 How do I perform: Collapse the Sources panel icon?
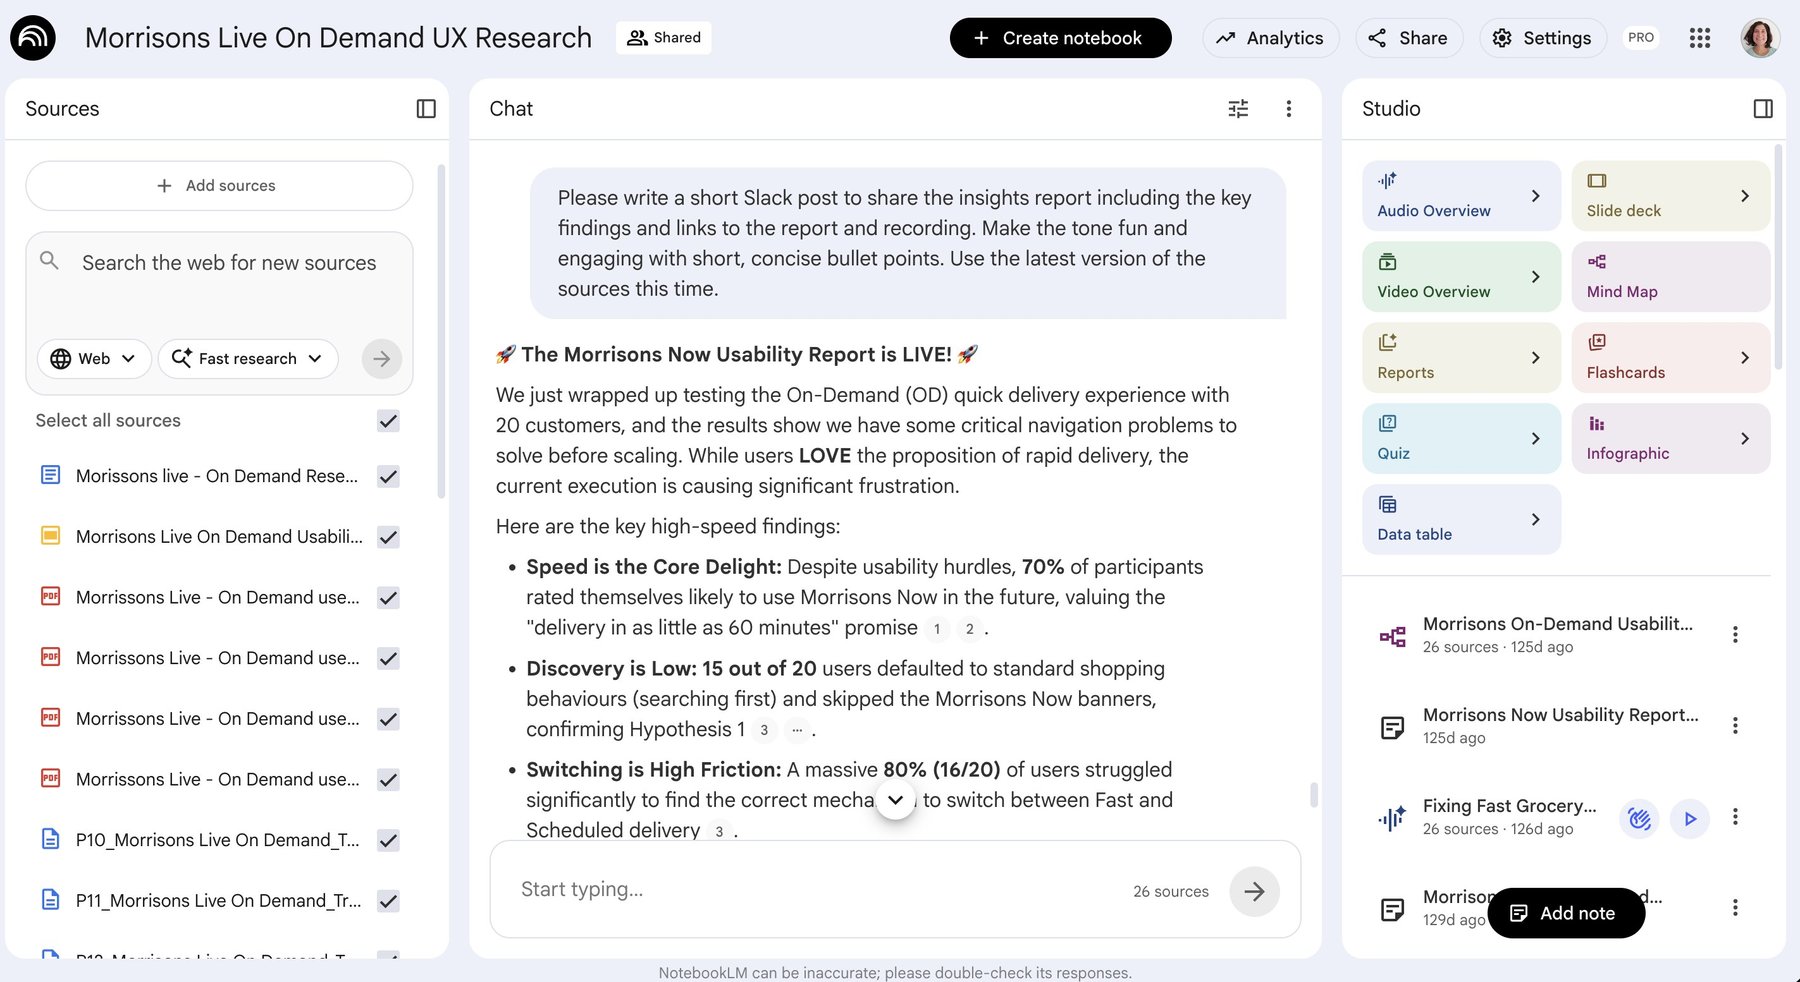pos(426,109)
